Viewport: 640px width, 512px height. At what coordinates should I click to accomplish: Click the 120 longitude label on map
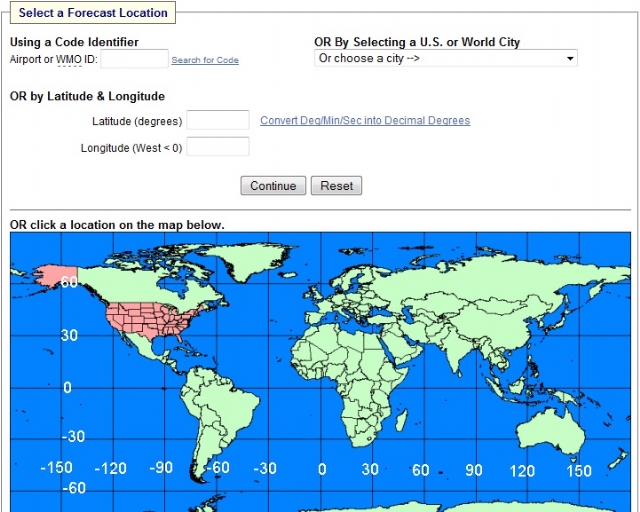tap(522, 471)
